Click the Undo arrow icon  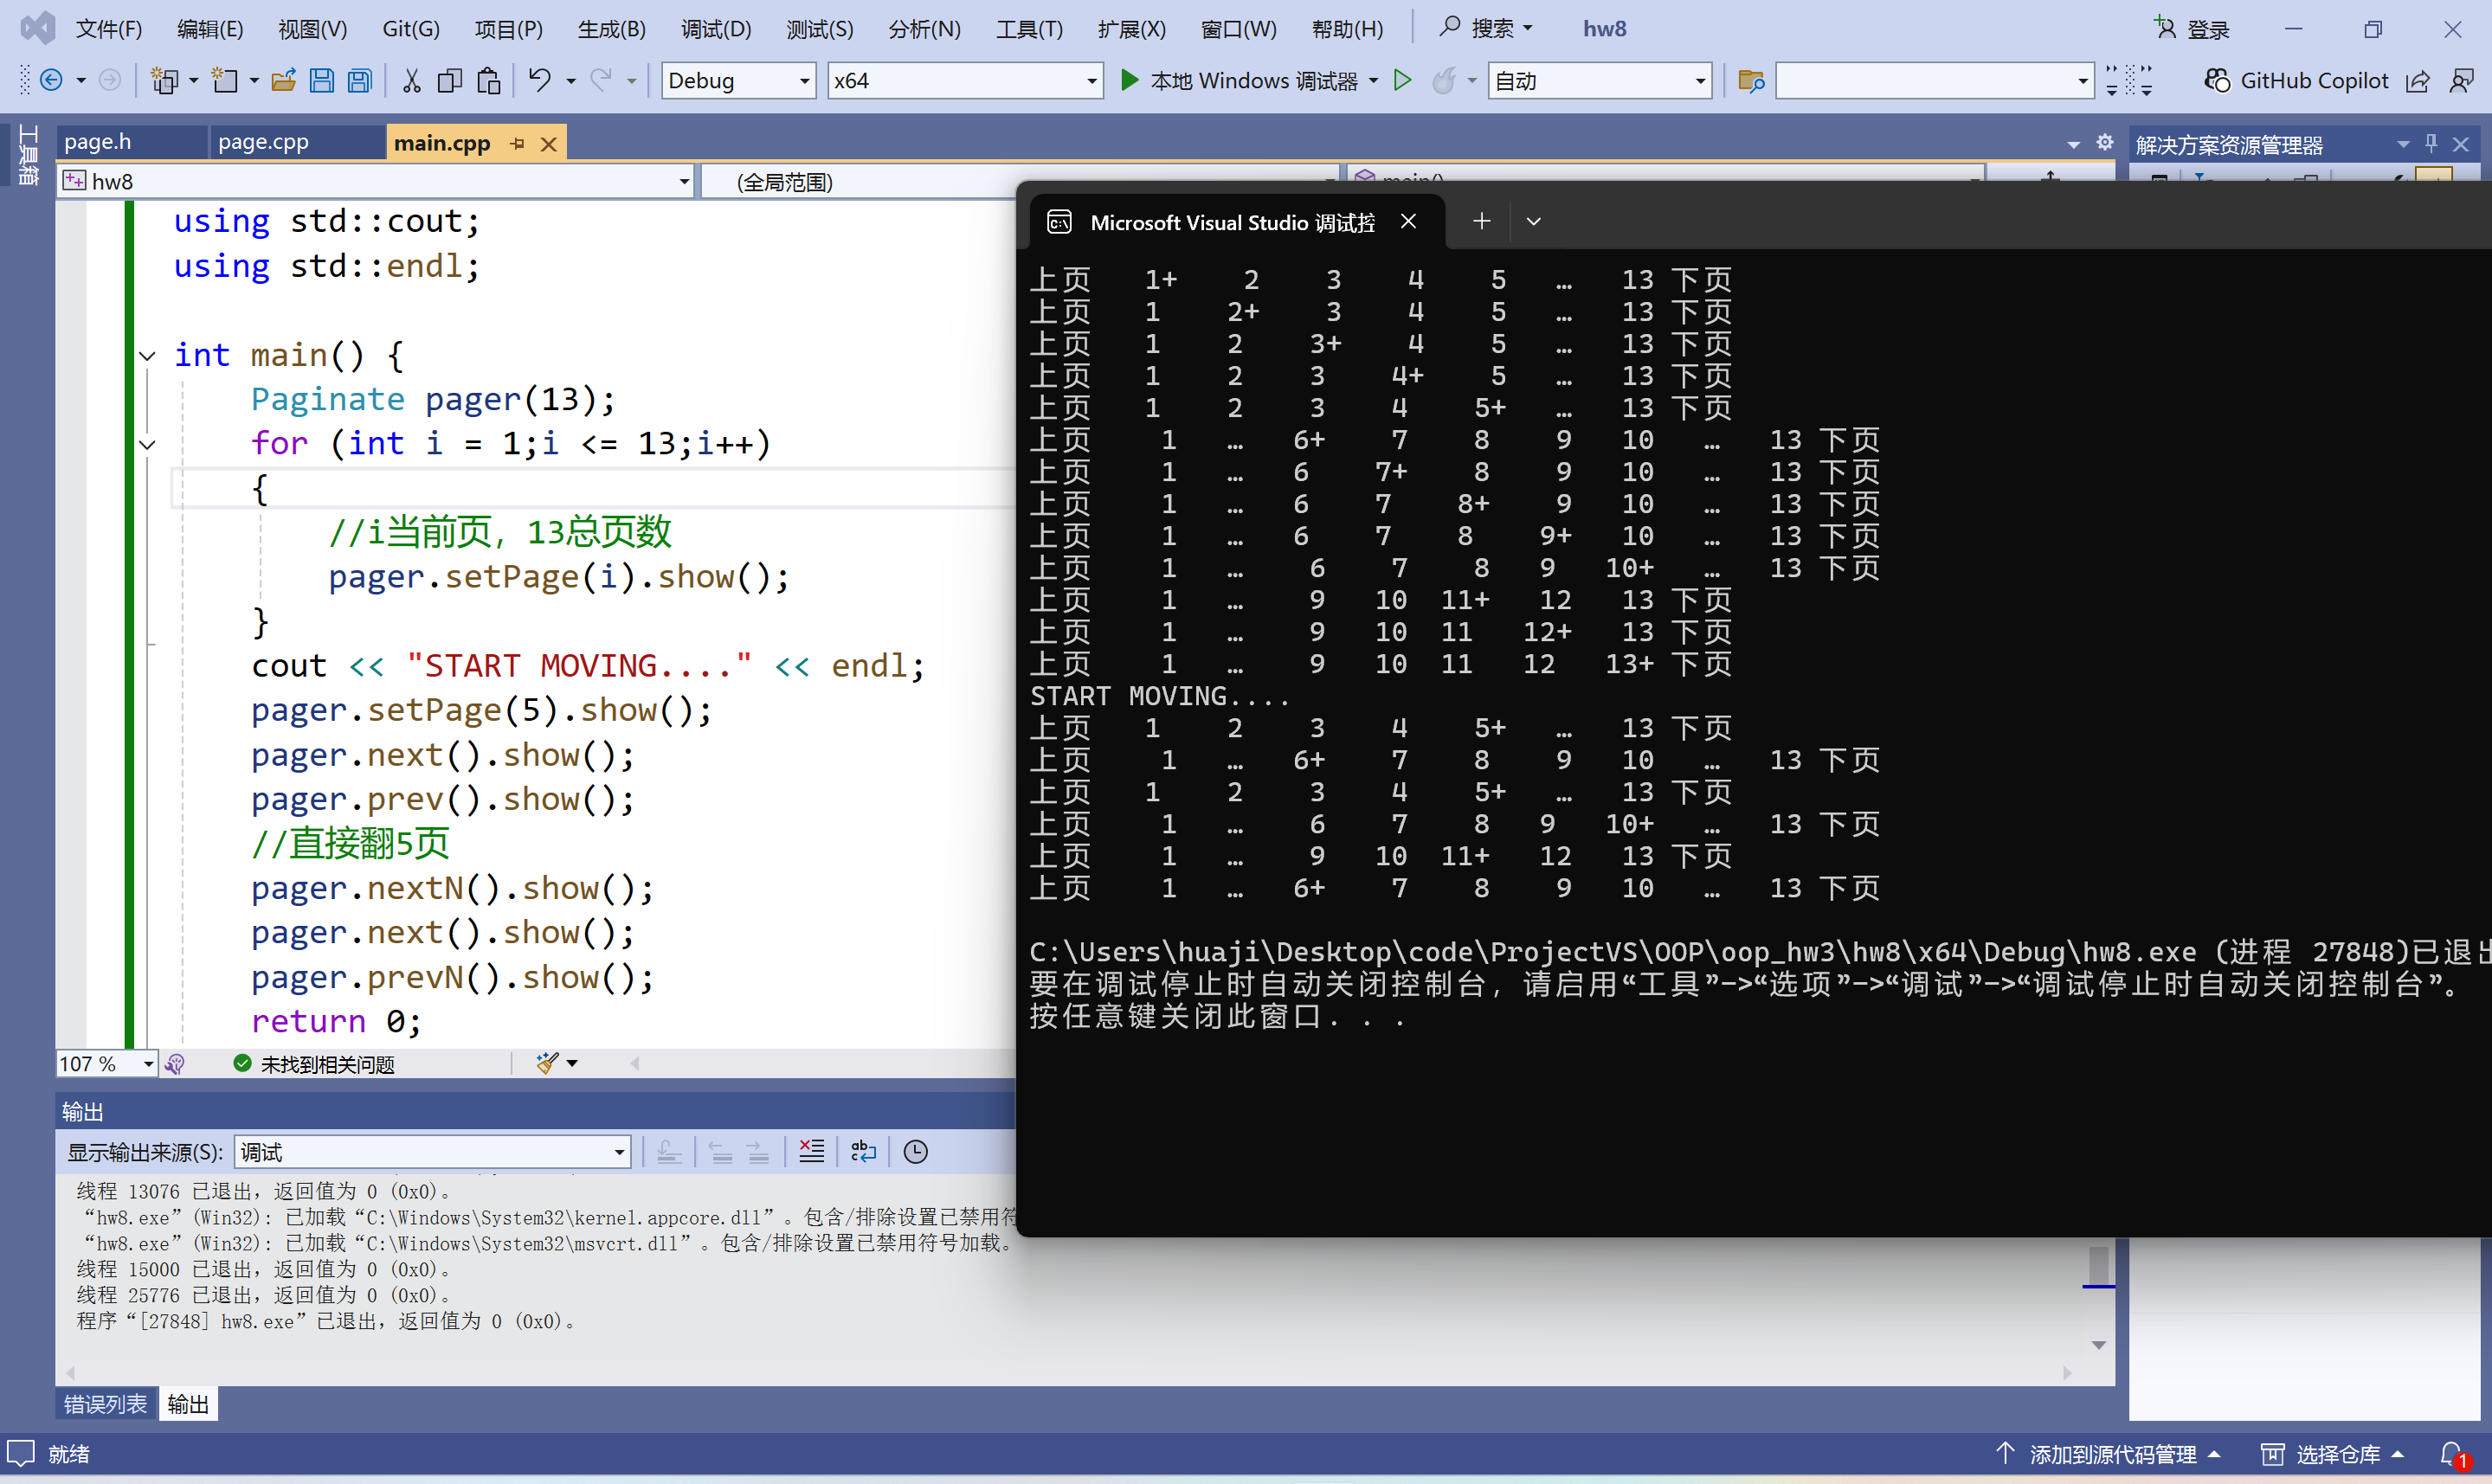tap(539, 81)
